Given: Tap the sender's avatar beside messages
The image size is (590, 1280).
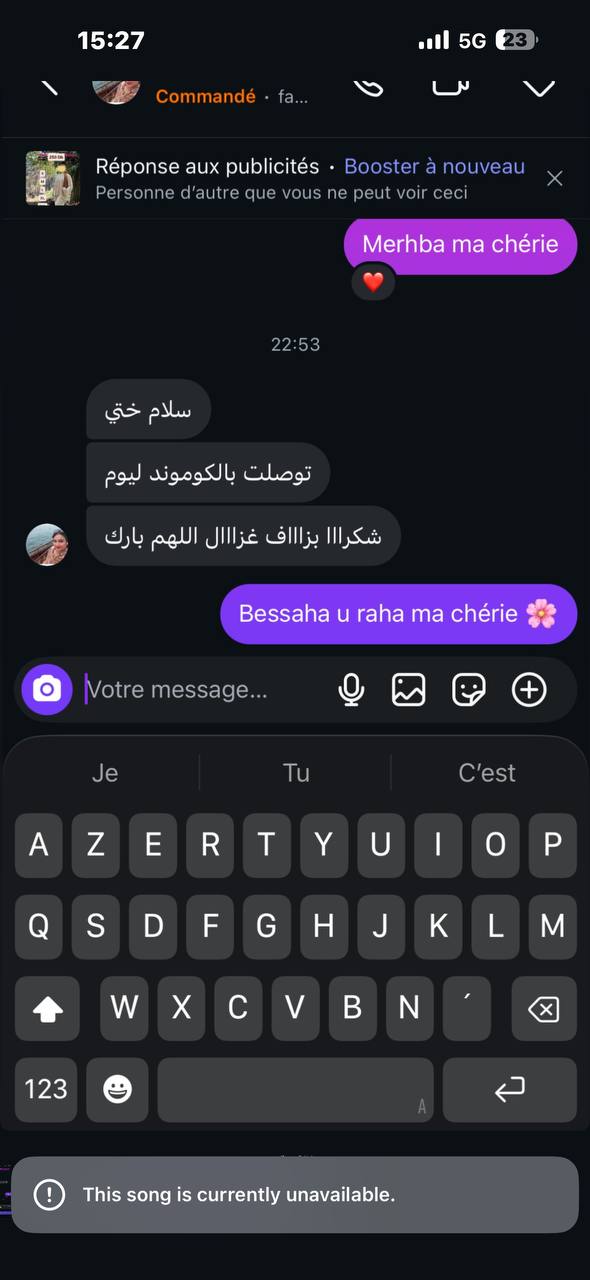Looking at the screenshot, I should 47,544.
